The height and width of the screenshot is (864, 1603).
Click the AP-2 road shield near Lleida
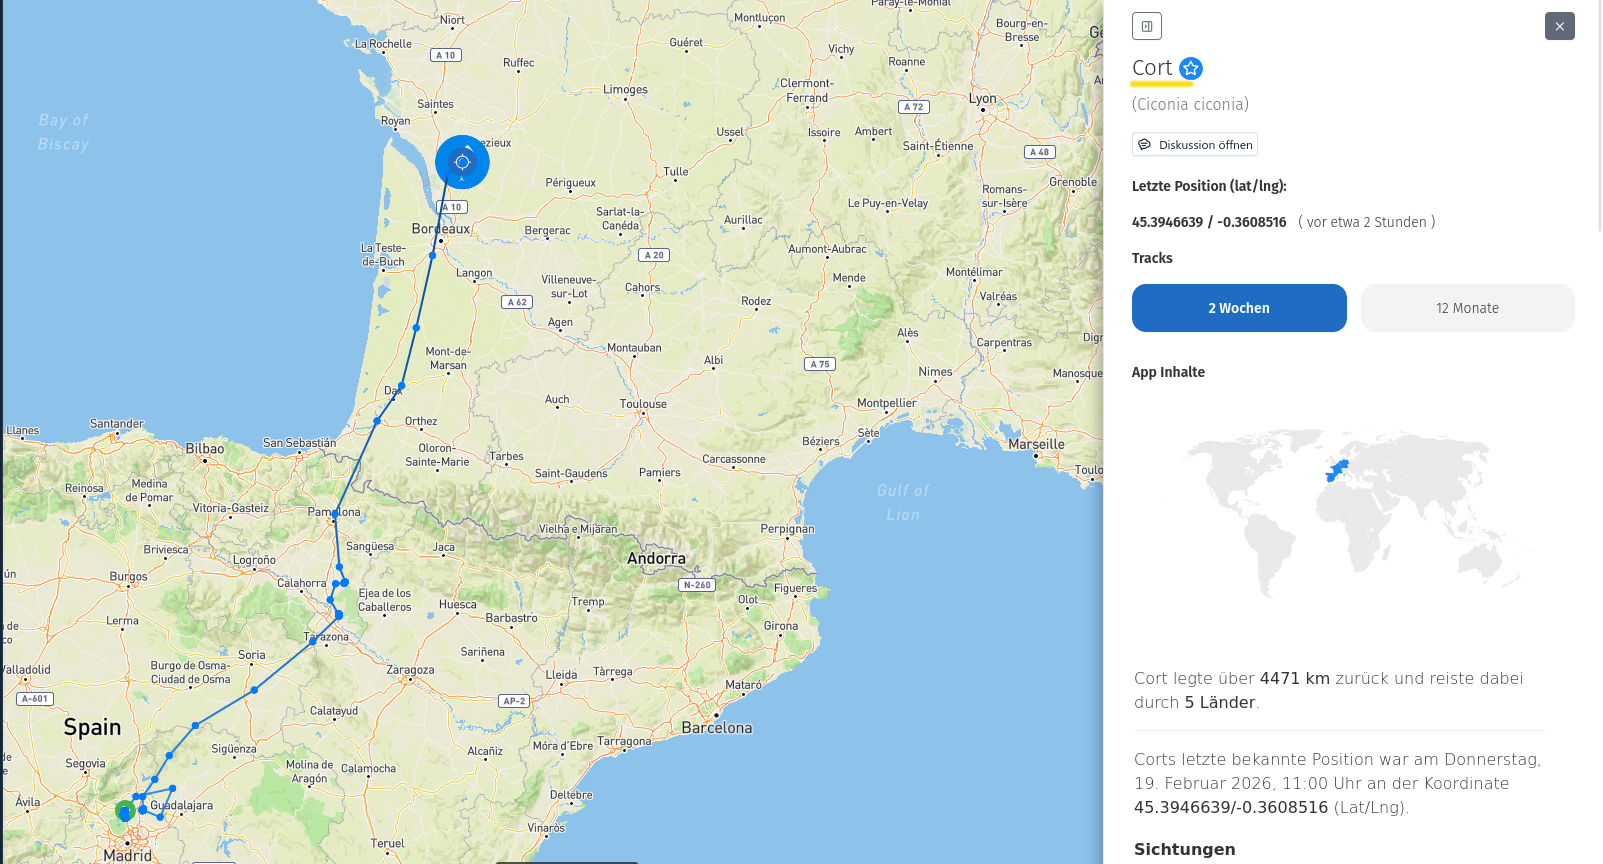(514, 701)
